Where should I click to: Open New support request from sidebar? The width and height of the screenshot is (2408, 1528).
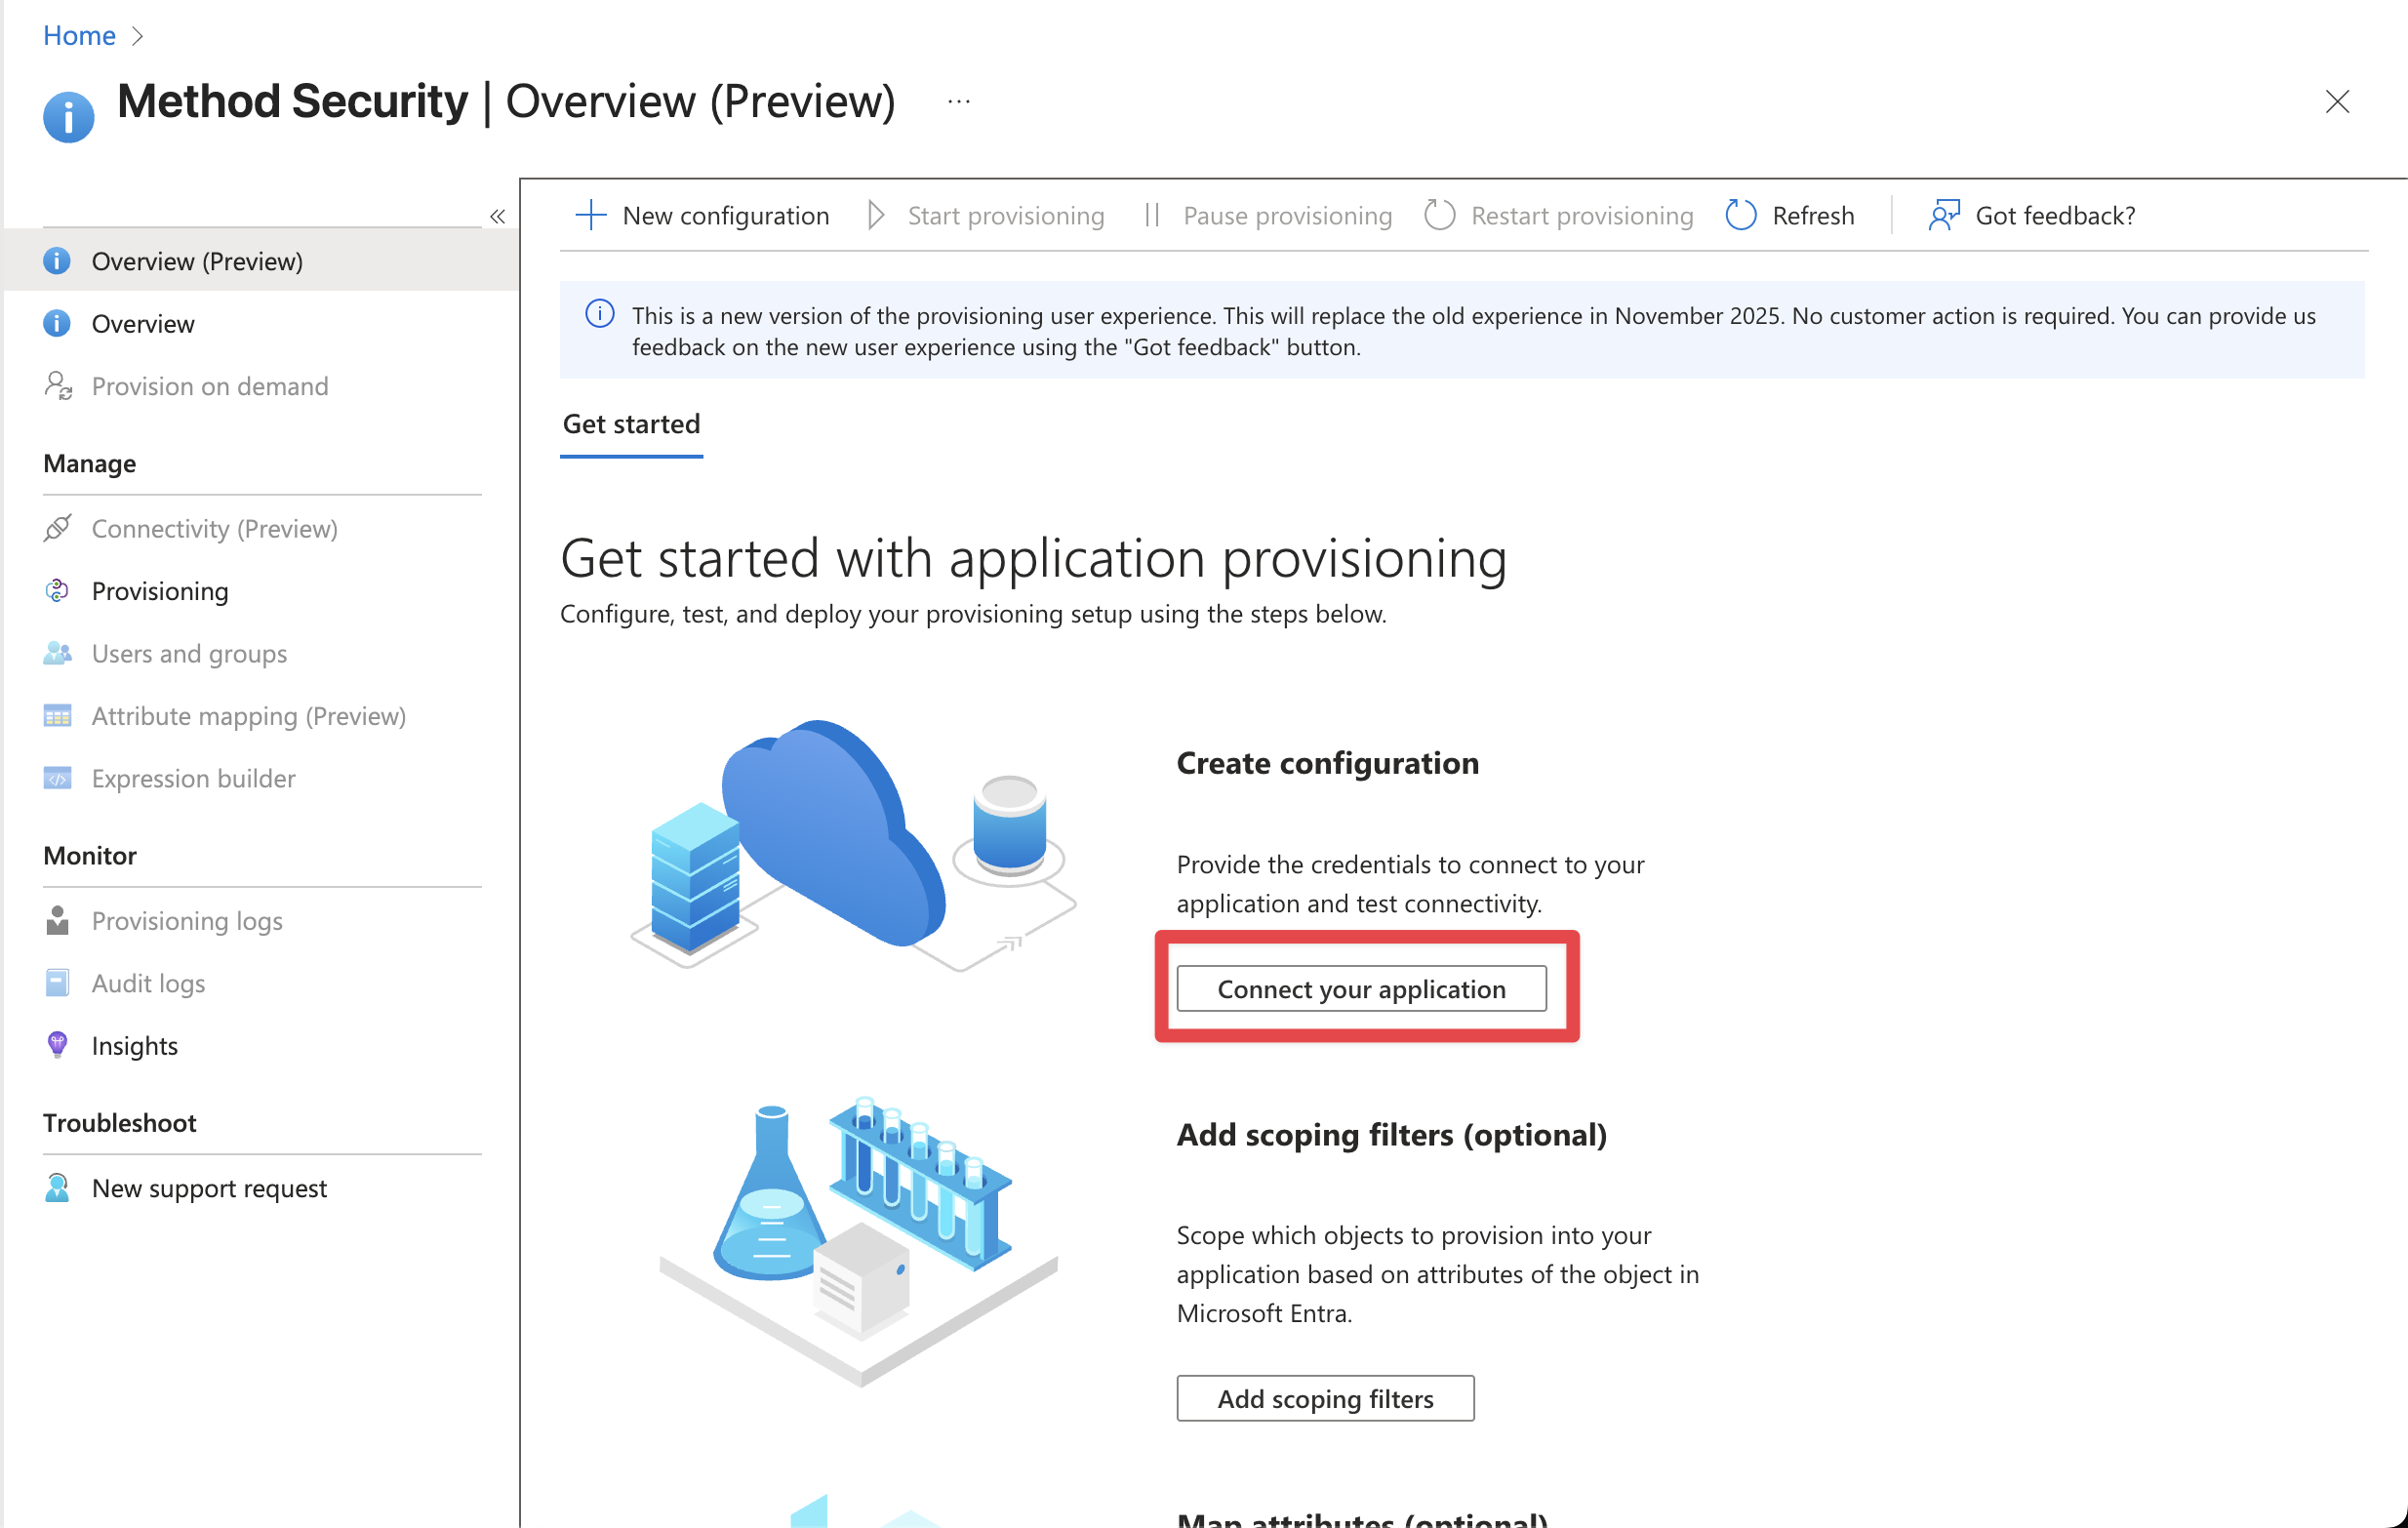209,1188
